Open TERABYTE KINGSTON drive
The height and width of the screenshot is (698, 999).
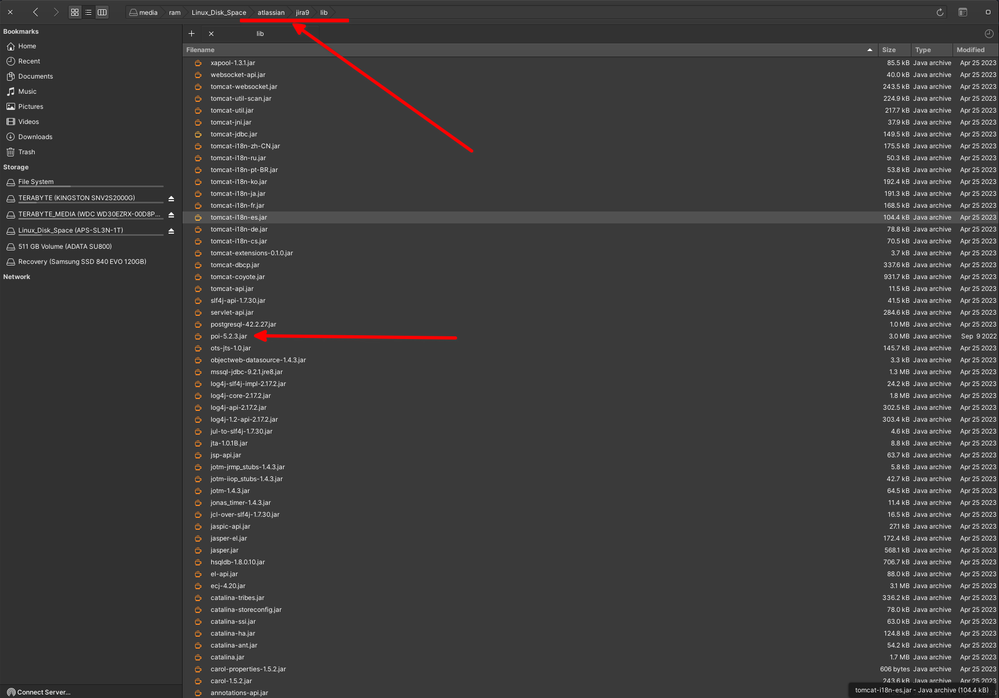coord(76,198)
